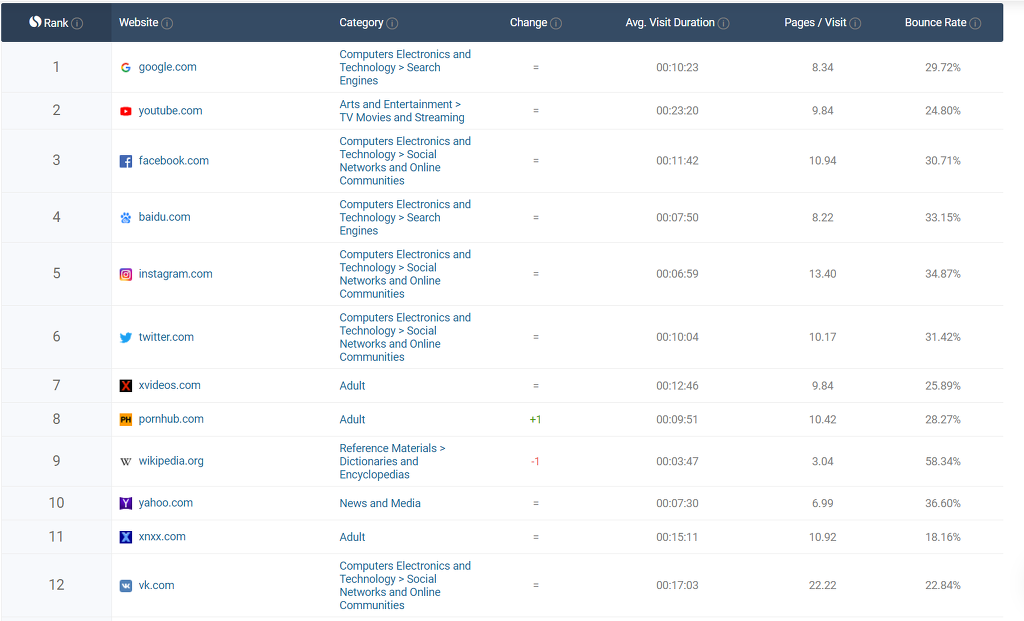The width and height of the screenshot is (1024, 621).
Task: Sort by the Rank column header
Action: (x=56, y=23)
